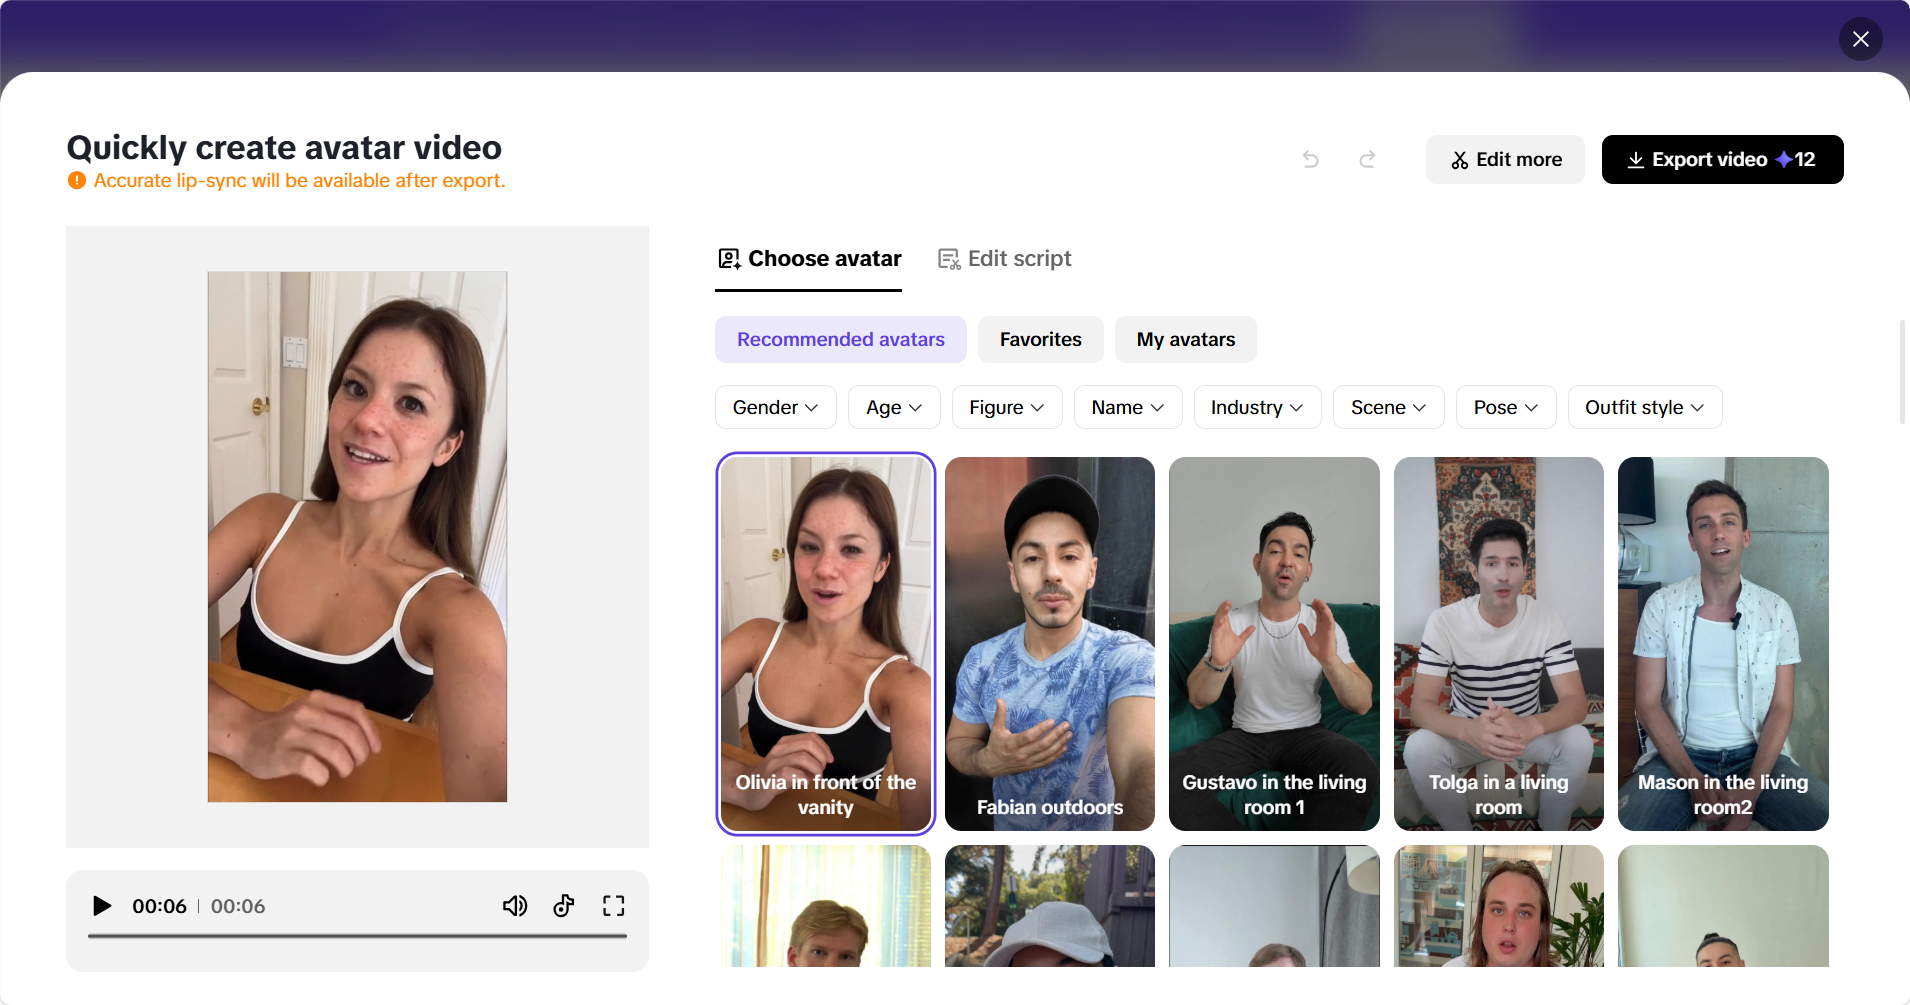Open the Outfit style dropdown
The width and height of the screenshot is (1910, 1005).
pyautogui.click(x=1645, y=407)
